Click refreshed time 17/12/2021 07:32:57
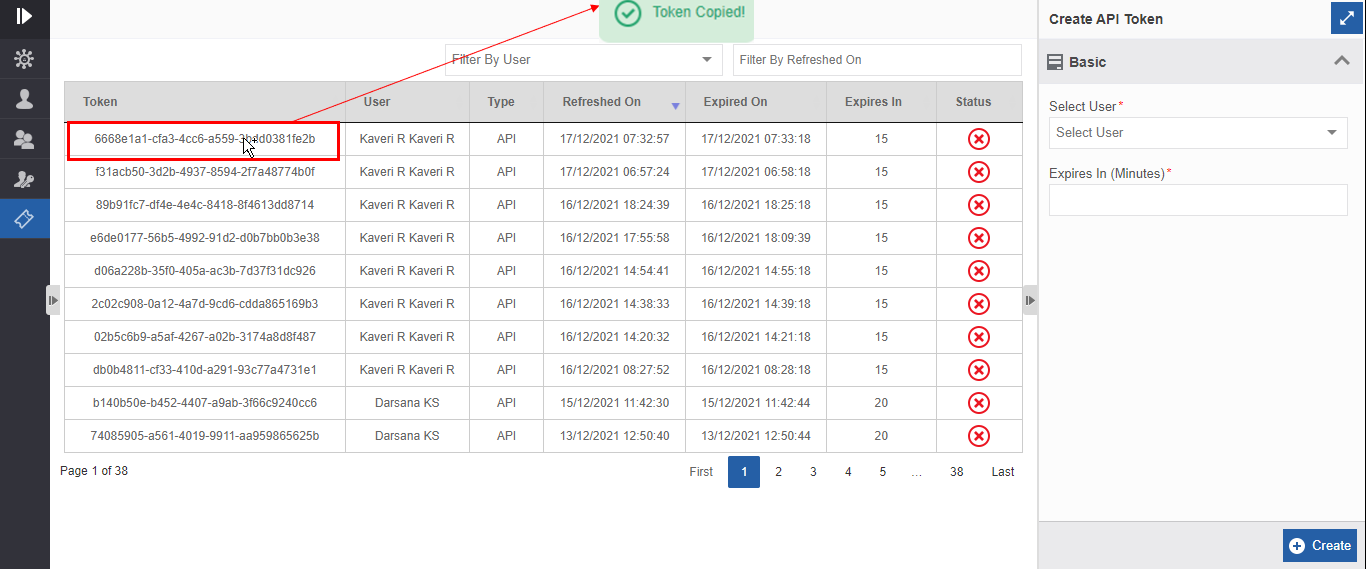This screenshot has width=1366, height=569. pyautogui.click(x=615, y=139)
